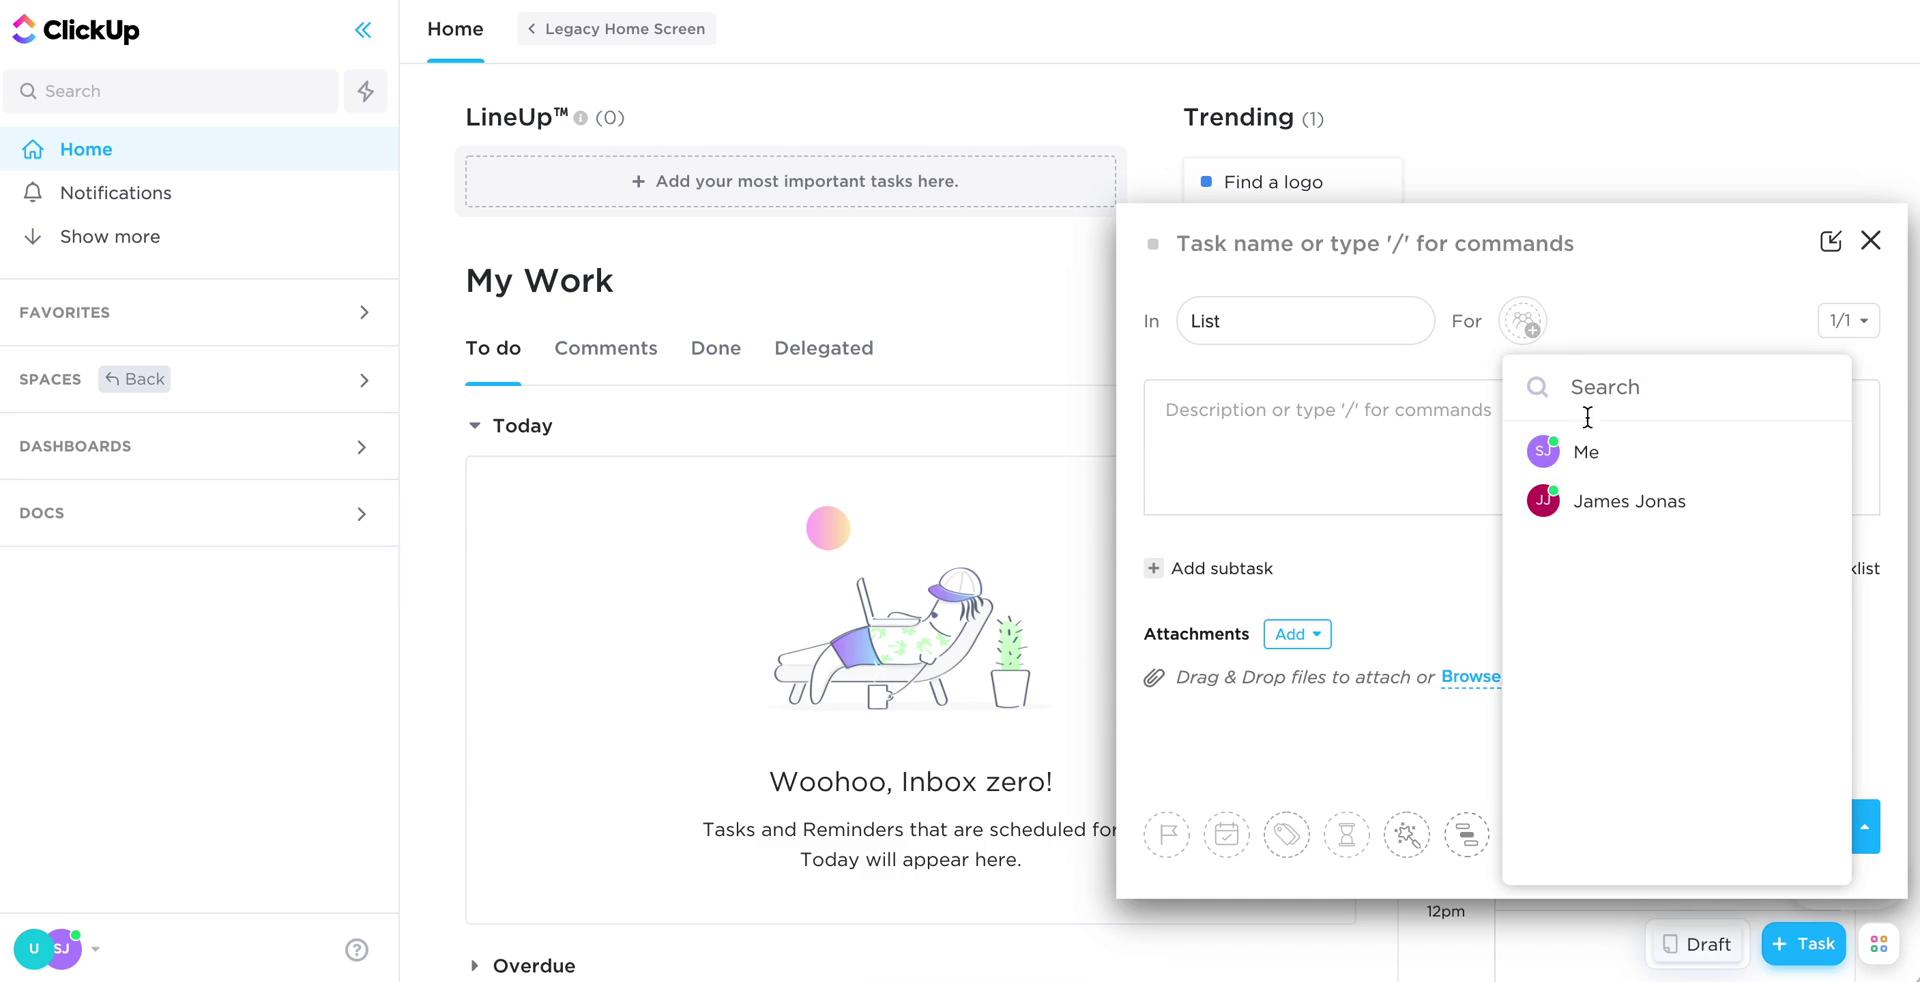This screenshot has width=1920, height=982.
Task: Click the + Task button
Action: tap(1804, 944)
